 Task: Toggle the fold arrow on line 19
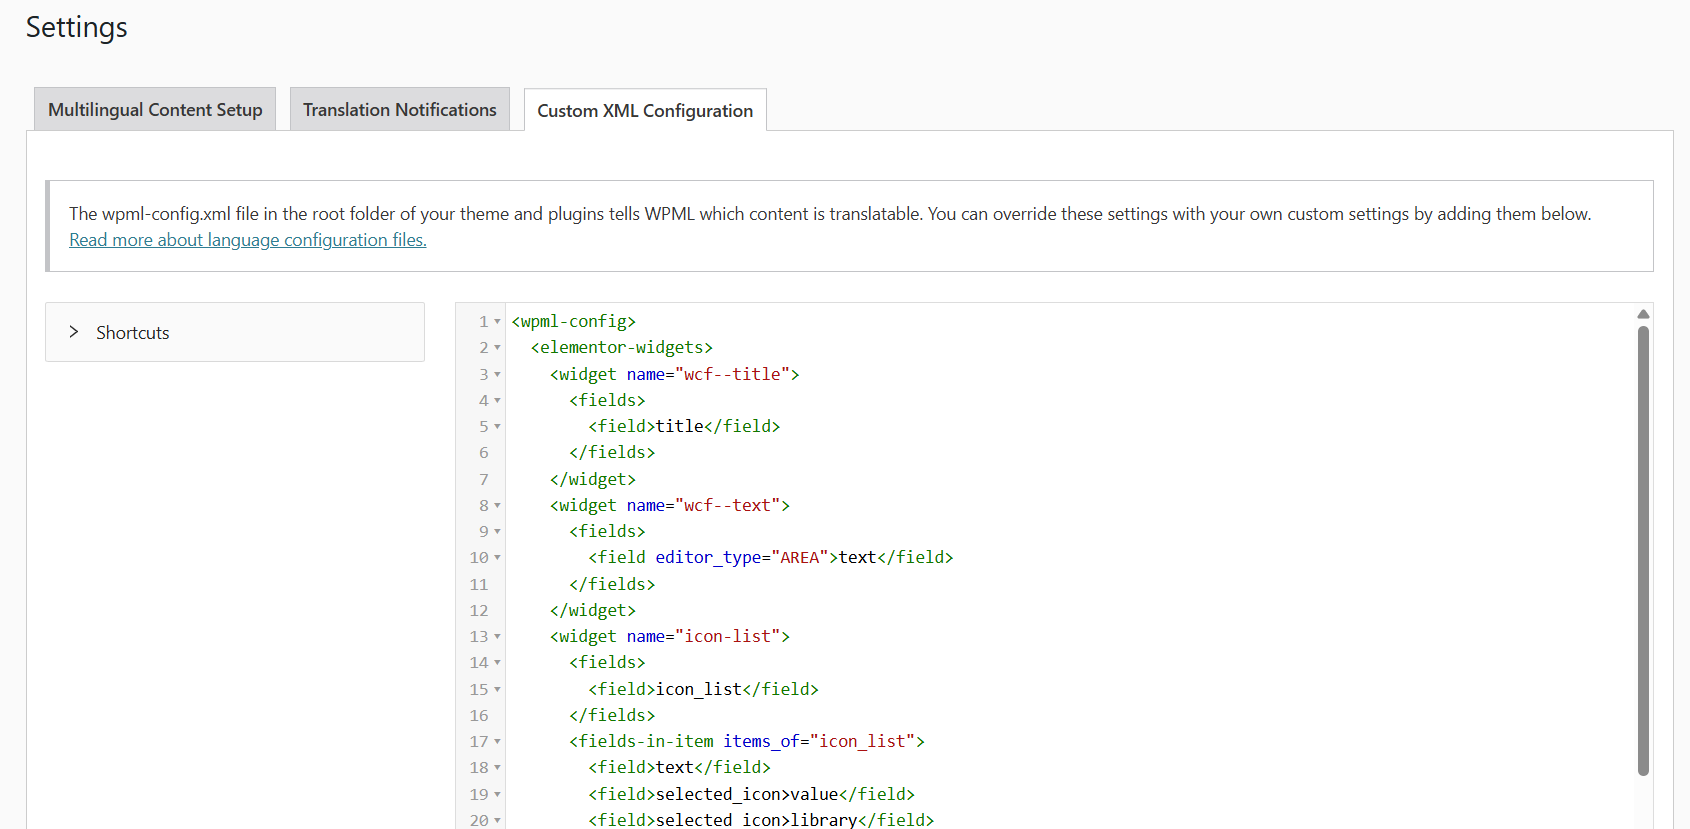point(497,794)
